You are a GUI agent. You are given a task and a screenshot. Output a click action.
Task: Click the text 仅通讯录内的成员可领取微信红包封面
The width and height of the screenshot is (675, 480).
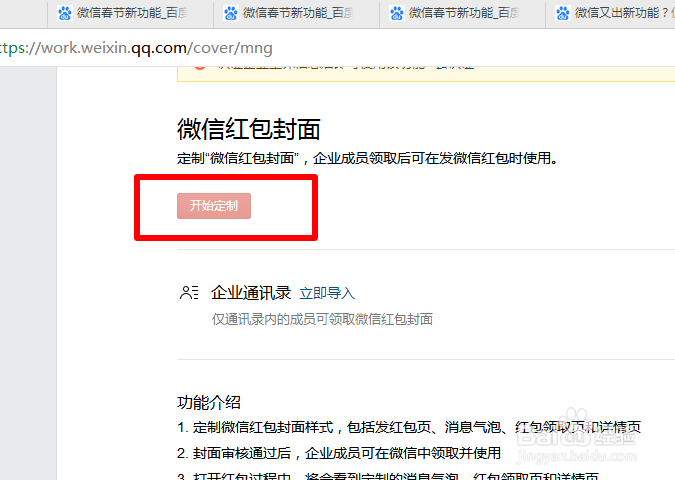[322, 319]
